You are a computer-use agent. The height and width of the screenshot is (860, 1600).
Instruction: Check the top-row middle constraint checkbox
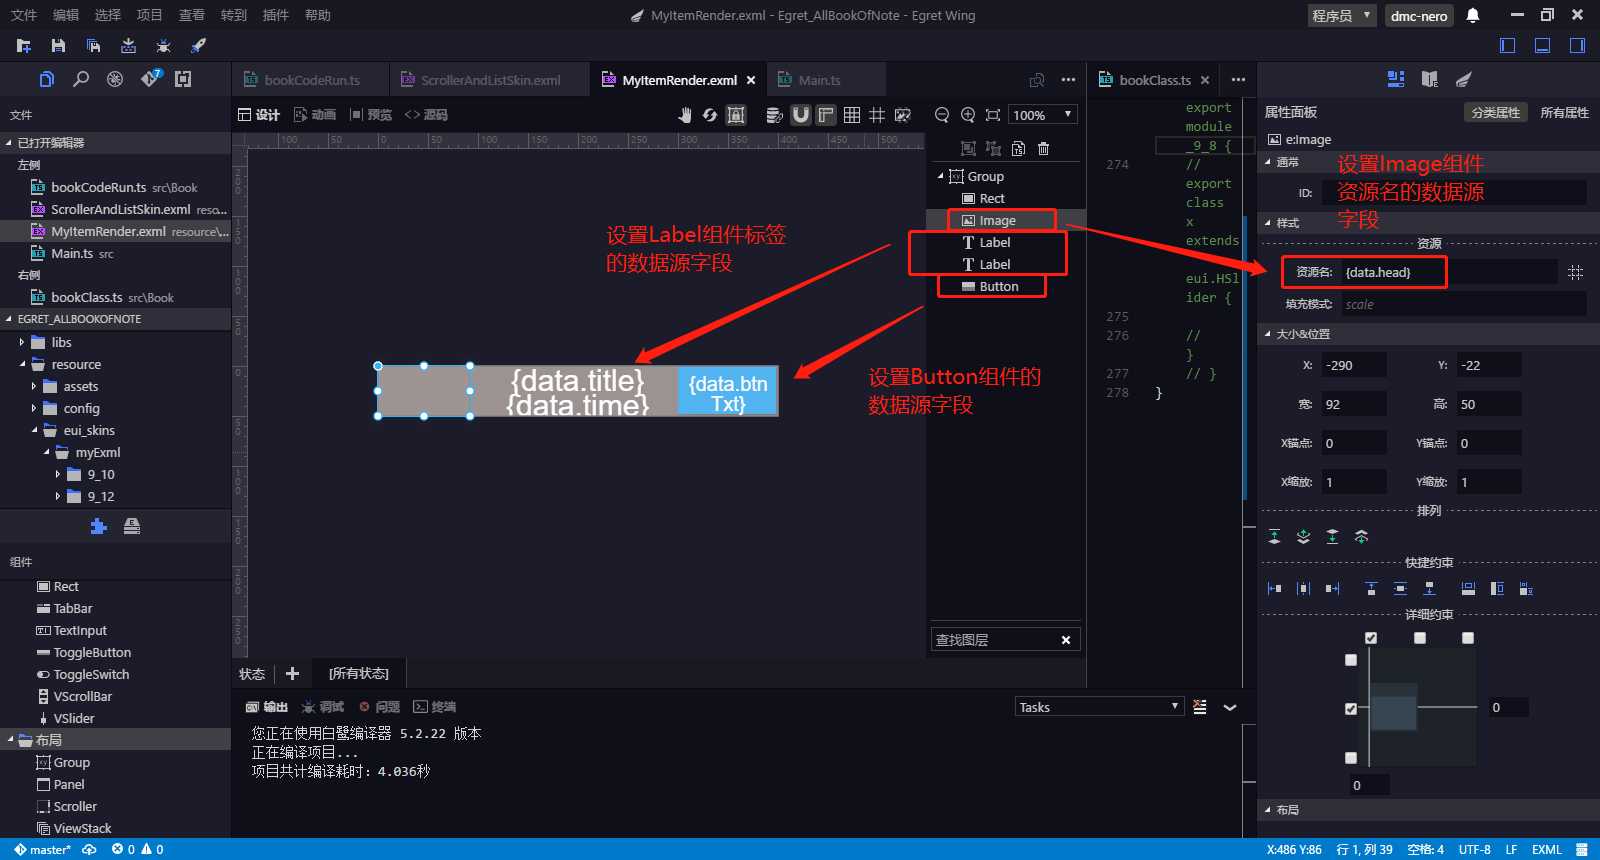point(1420,638)
